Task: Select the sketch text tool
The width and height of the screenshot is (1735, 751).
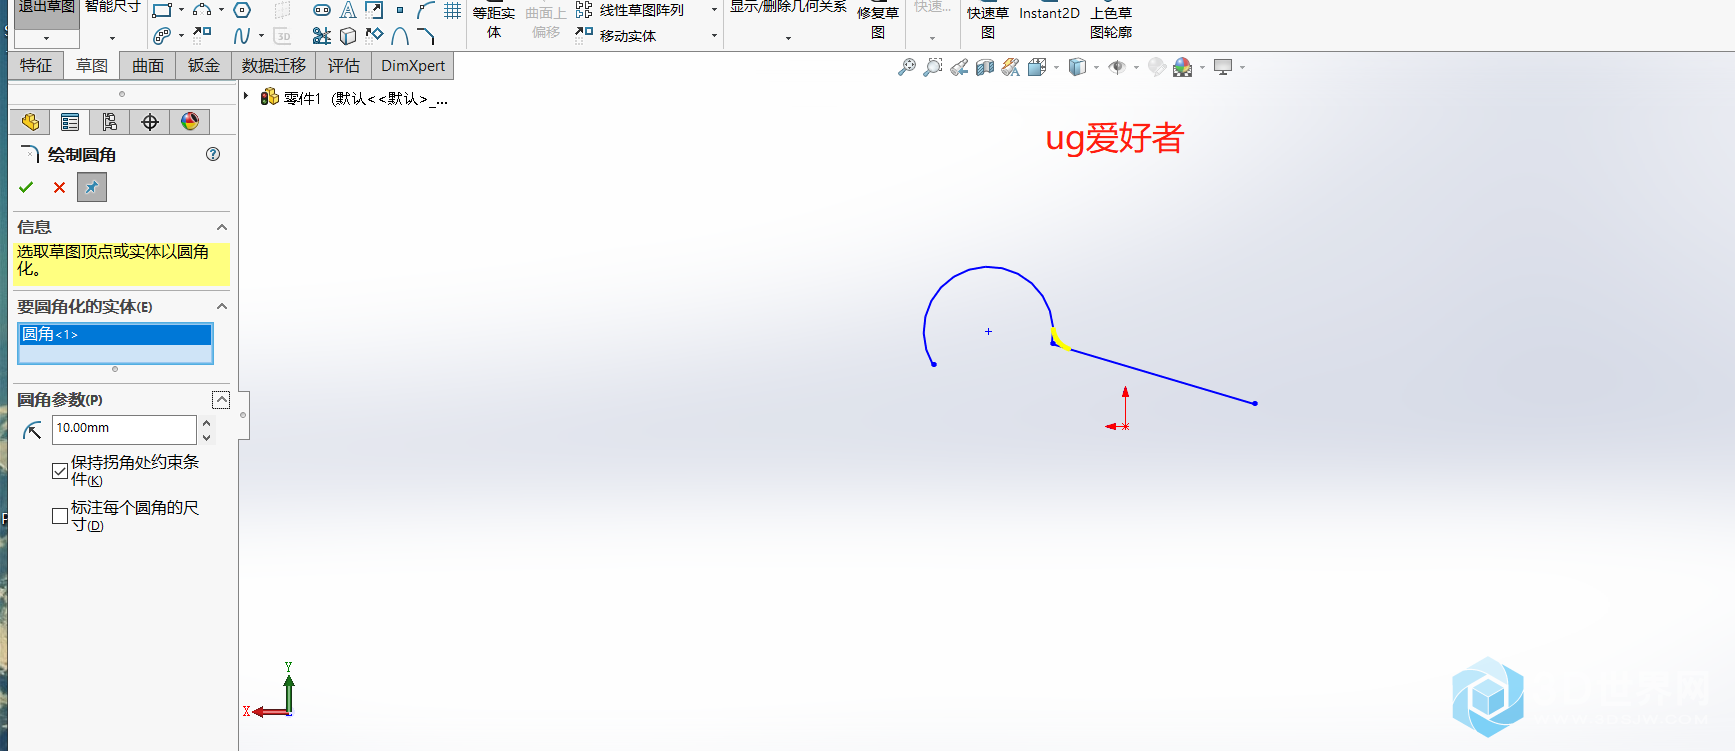Action: tap(348, 10)
